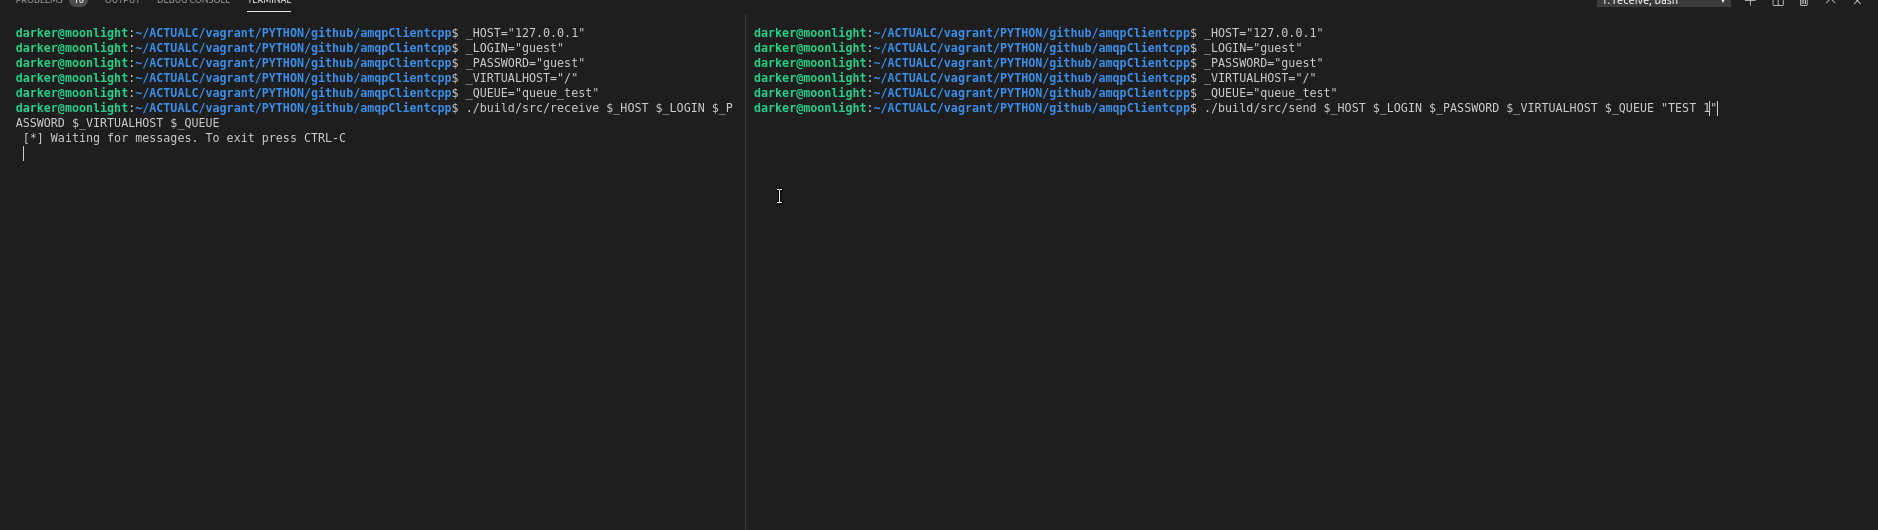Click darker@moonlight prompt on first left terminal line
Screen dimensions: 1878x530
pos(72,33)
